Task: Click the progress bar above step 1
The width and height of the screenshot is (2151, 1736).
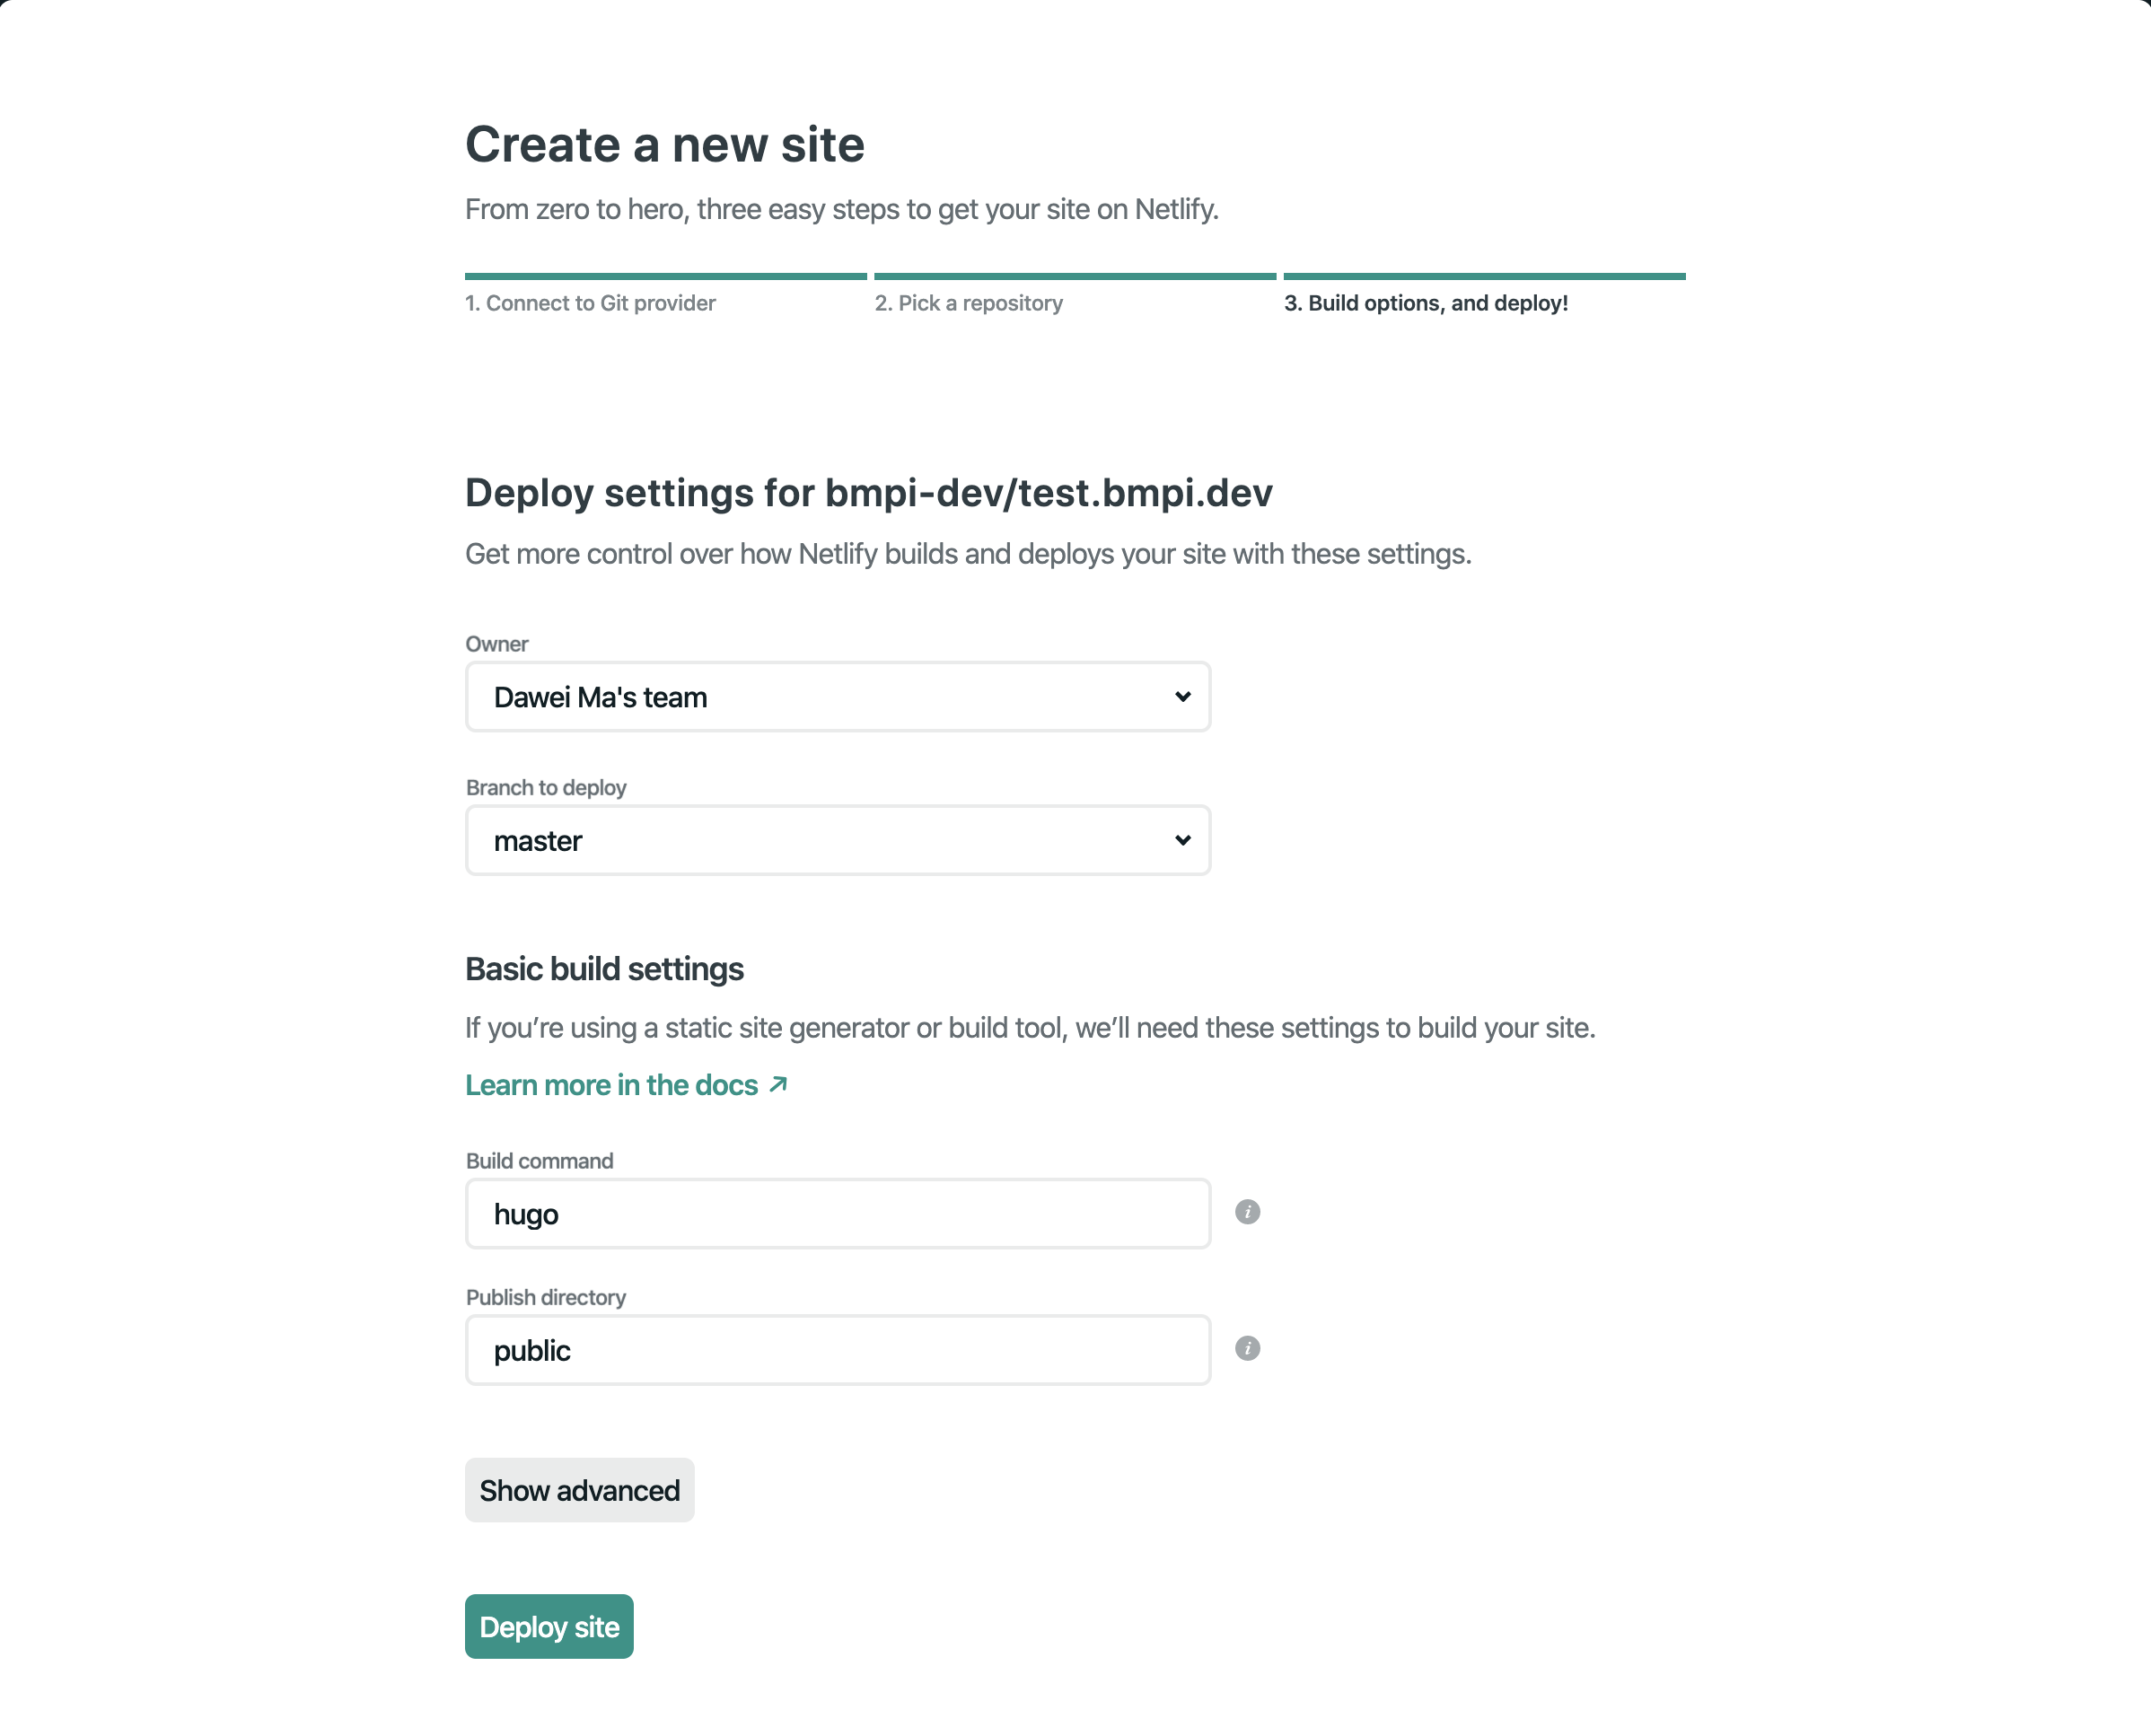Action: pyautogui.click(x=665, y=276)
